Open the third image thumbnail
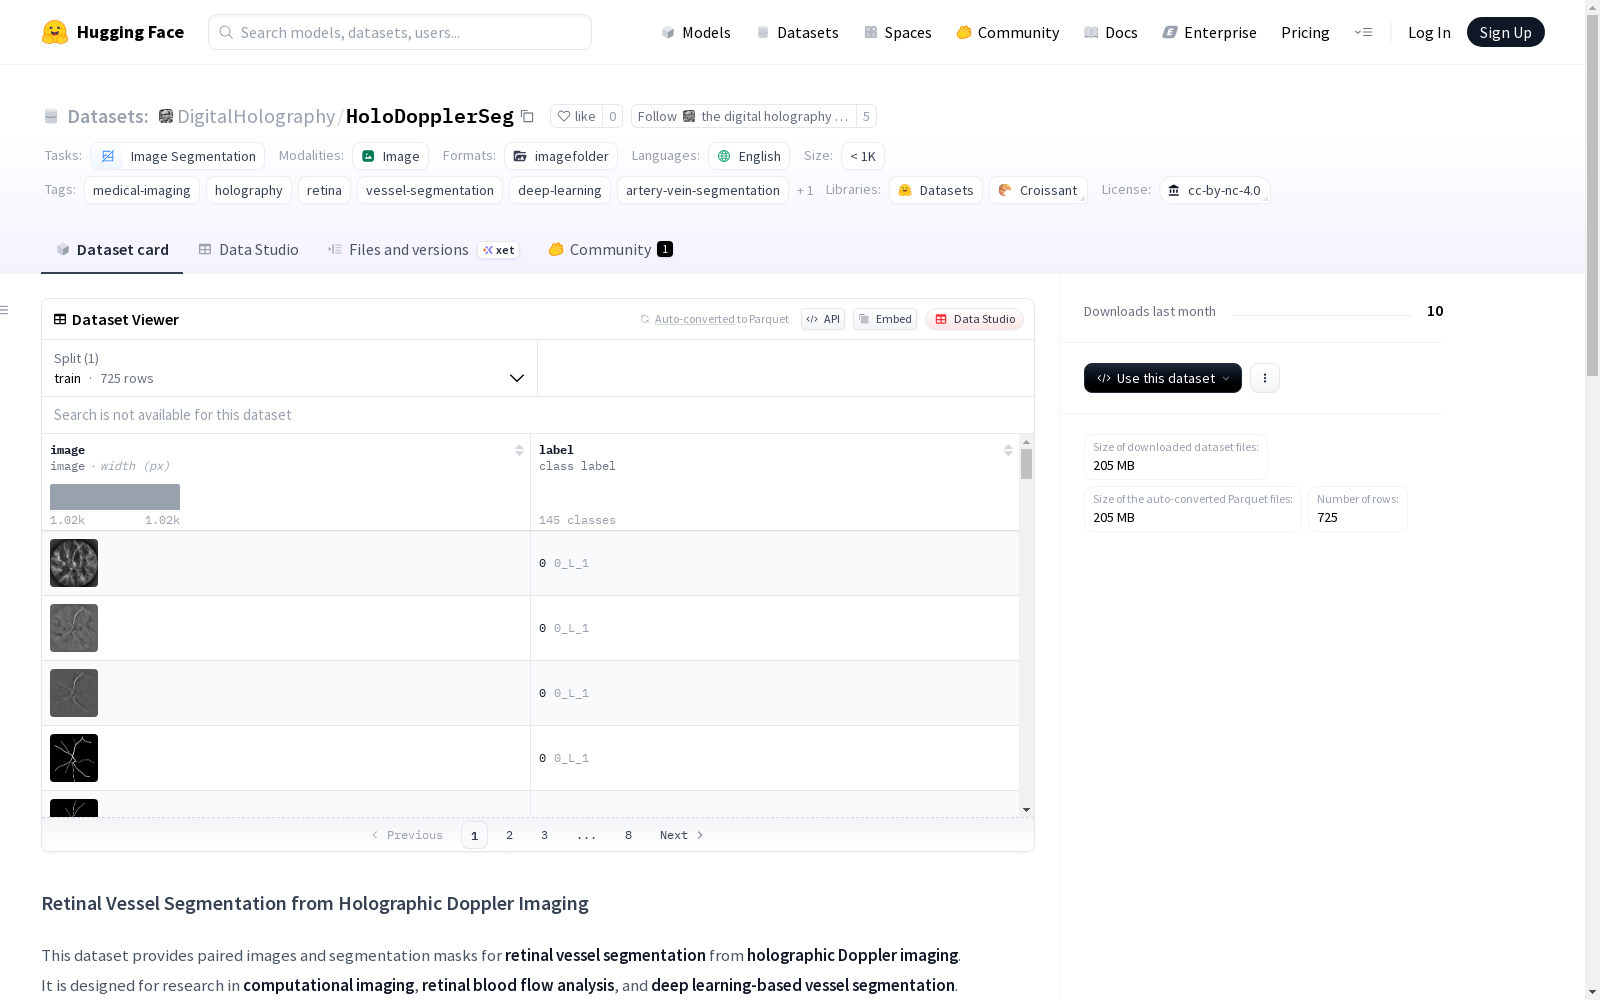This screenshot has height=1000, width=1600. [x=74, y=693]
